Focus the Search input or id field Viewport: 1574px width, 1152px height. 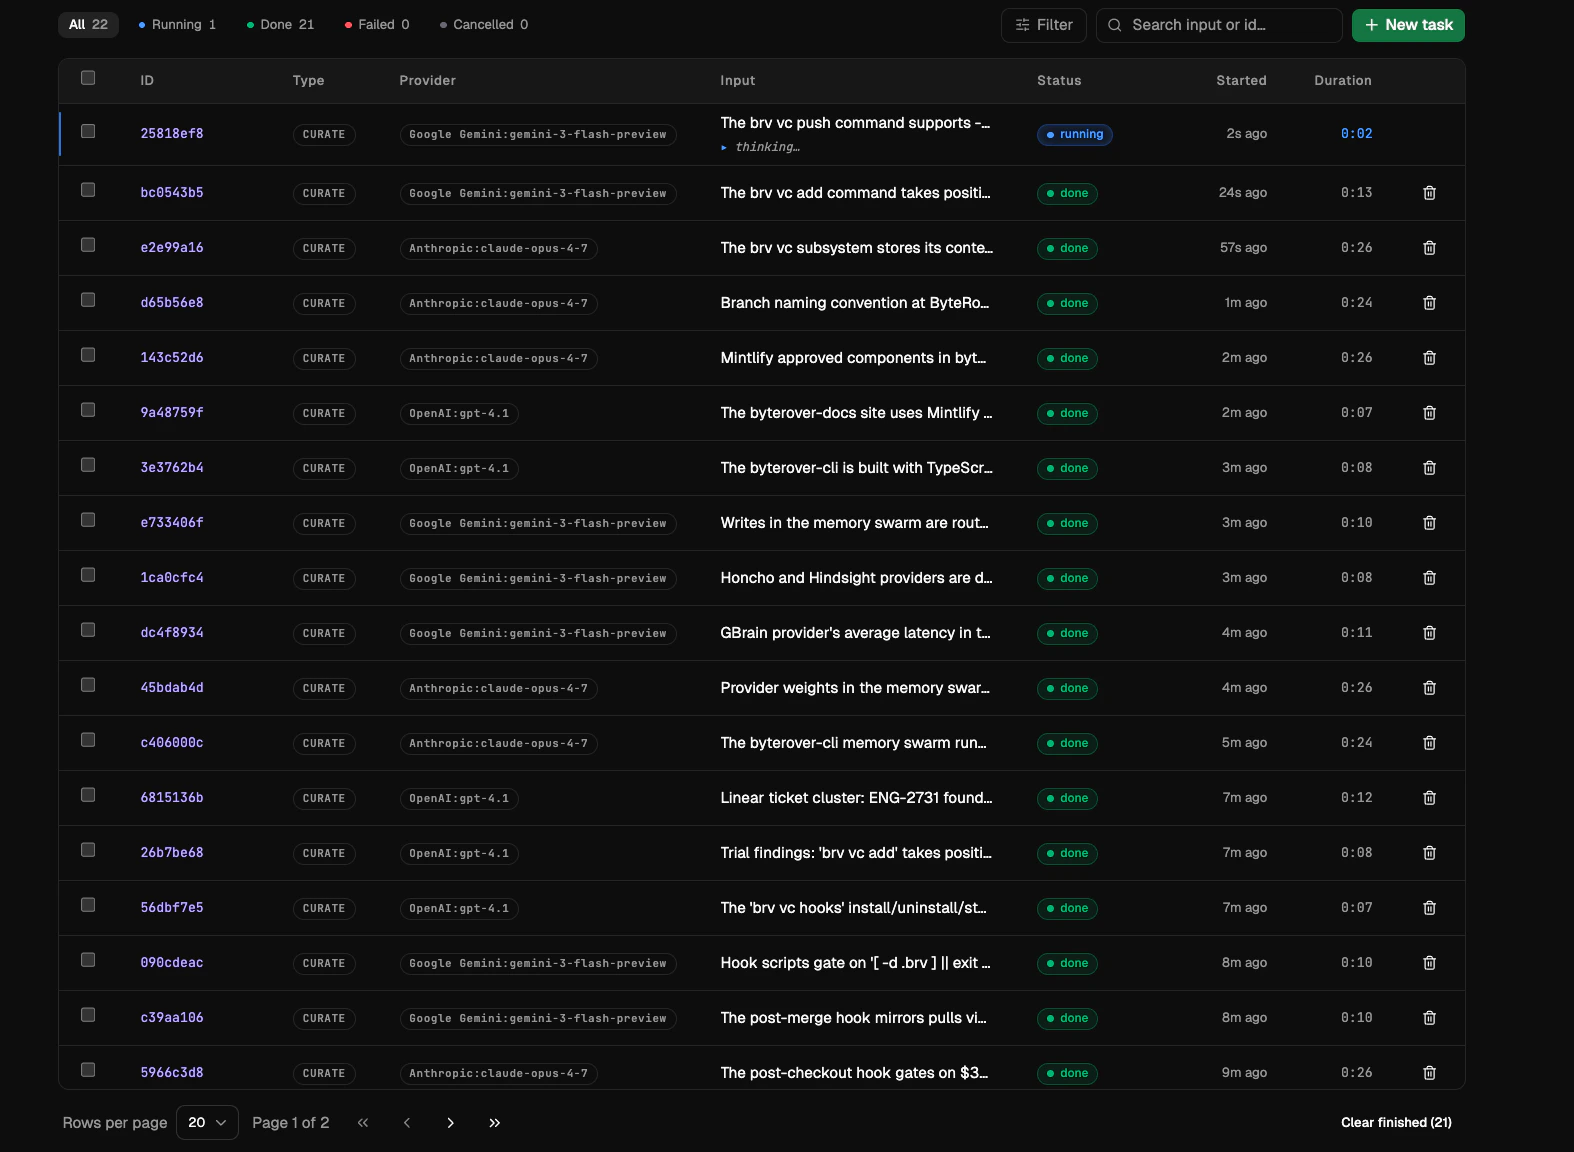pyautogui.click(x=1219, y=25)
